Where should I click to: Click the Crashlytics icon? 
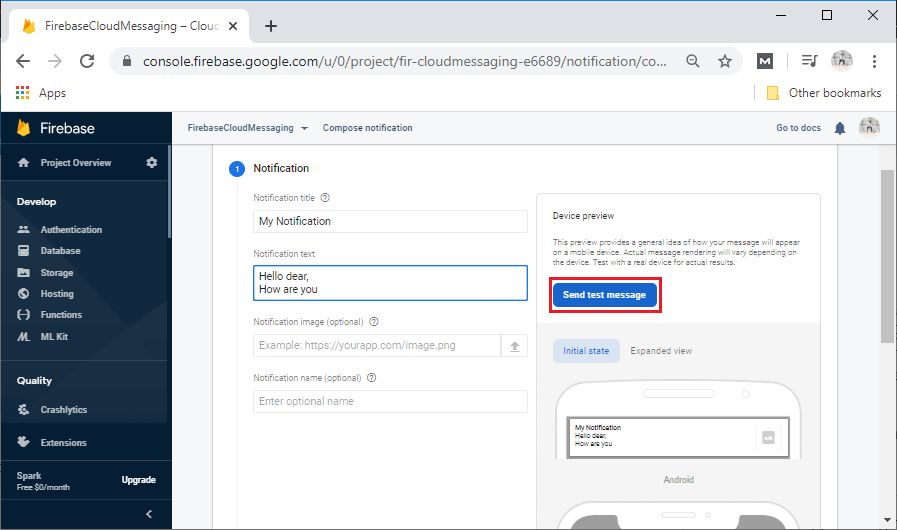pos(23,409)
